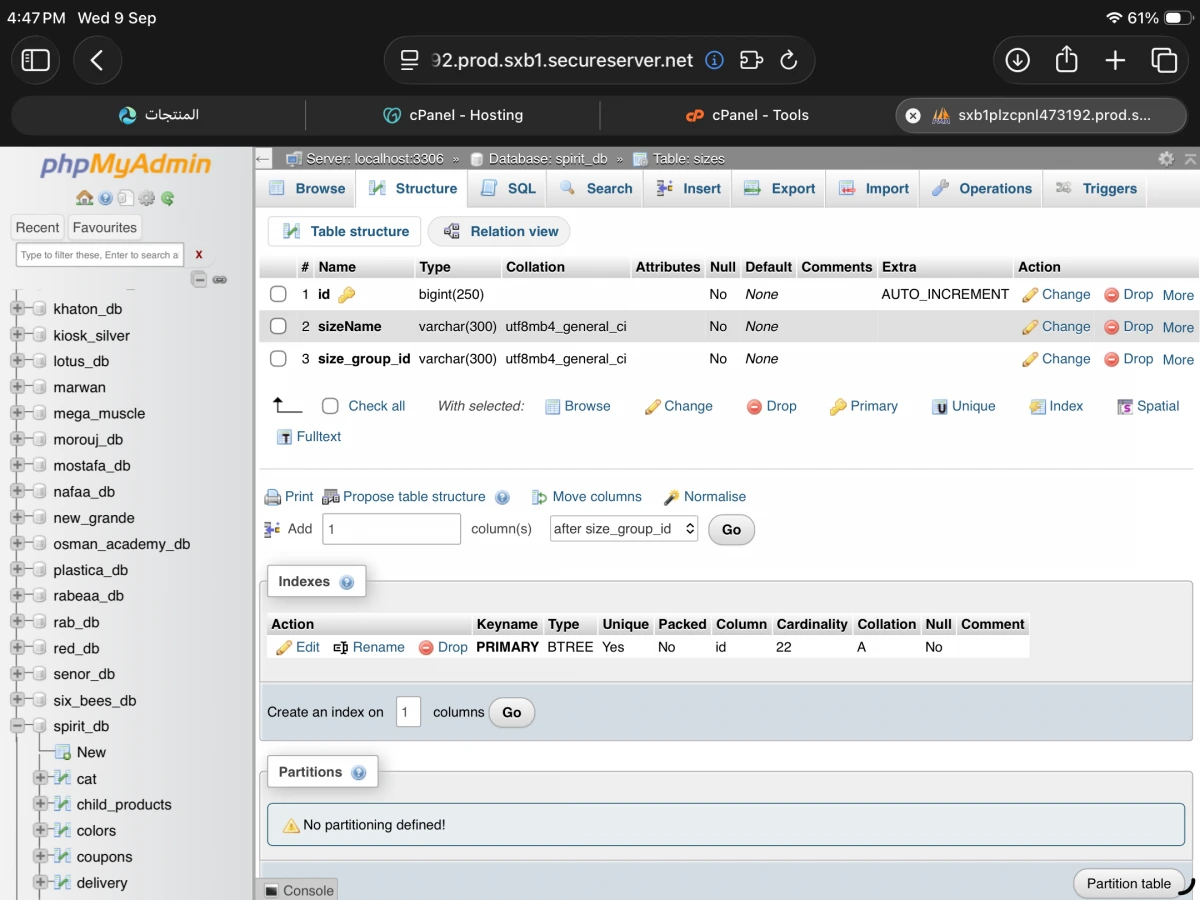Open phpMyAdmin documentation blue question-mark icon
The height and width of the screenshot is (900, 1200).
(106, 198)
